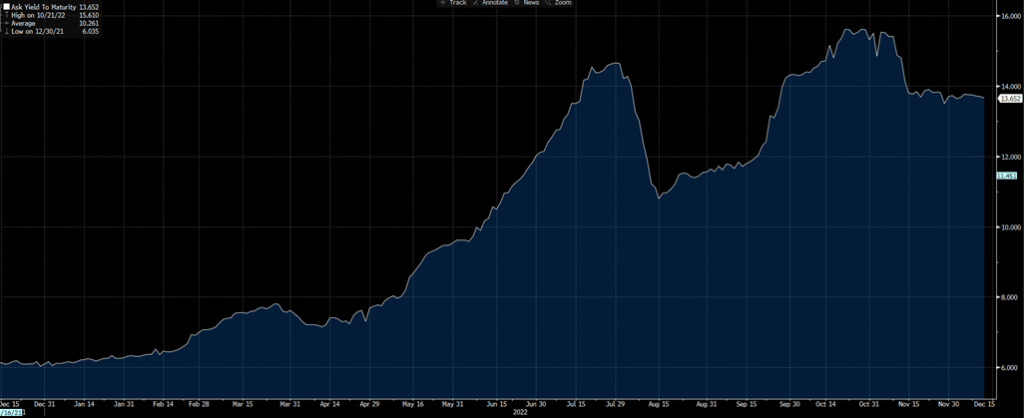The image size is (1024, 418).
Task: Select the Track toolbar label
Action: click(457, 4)
